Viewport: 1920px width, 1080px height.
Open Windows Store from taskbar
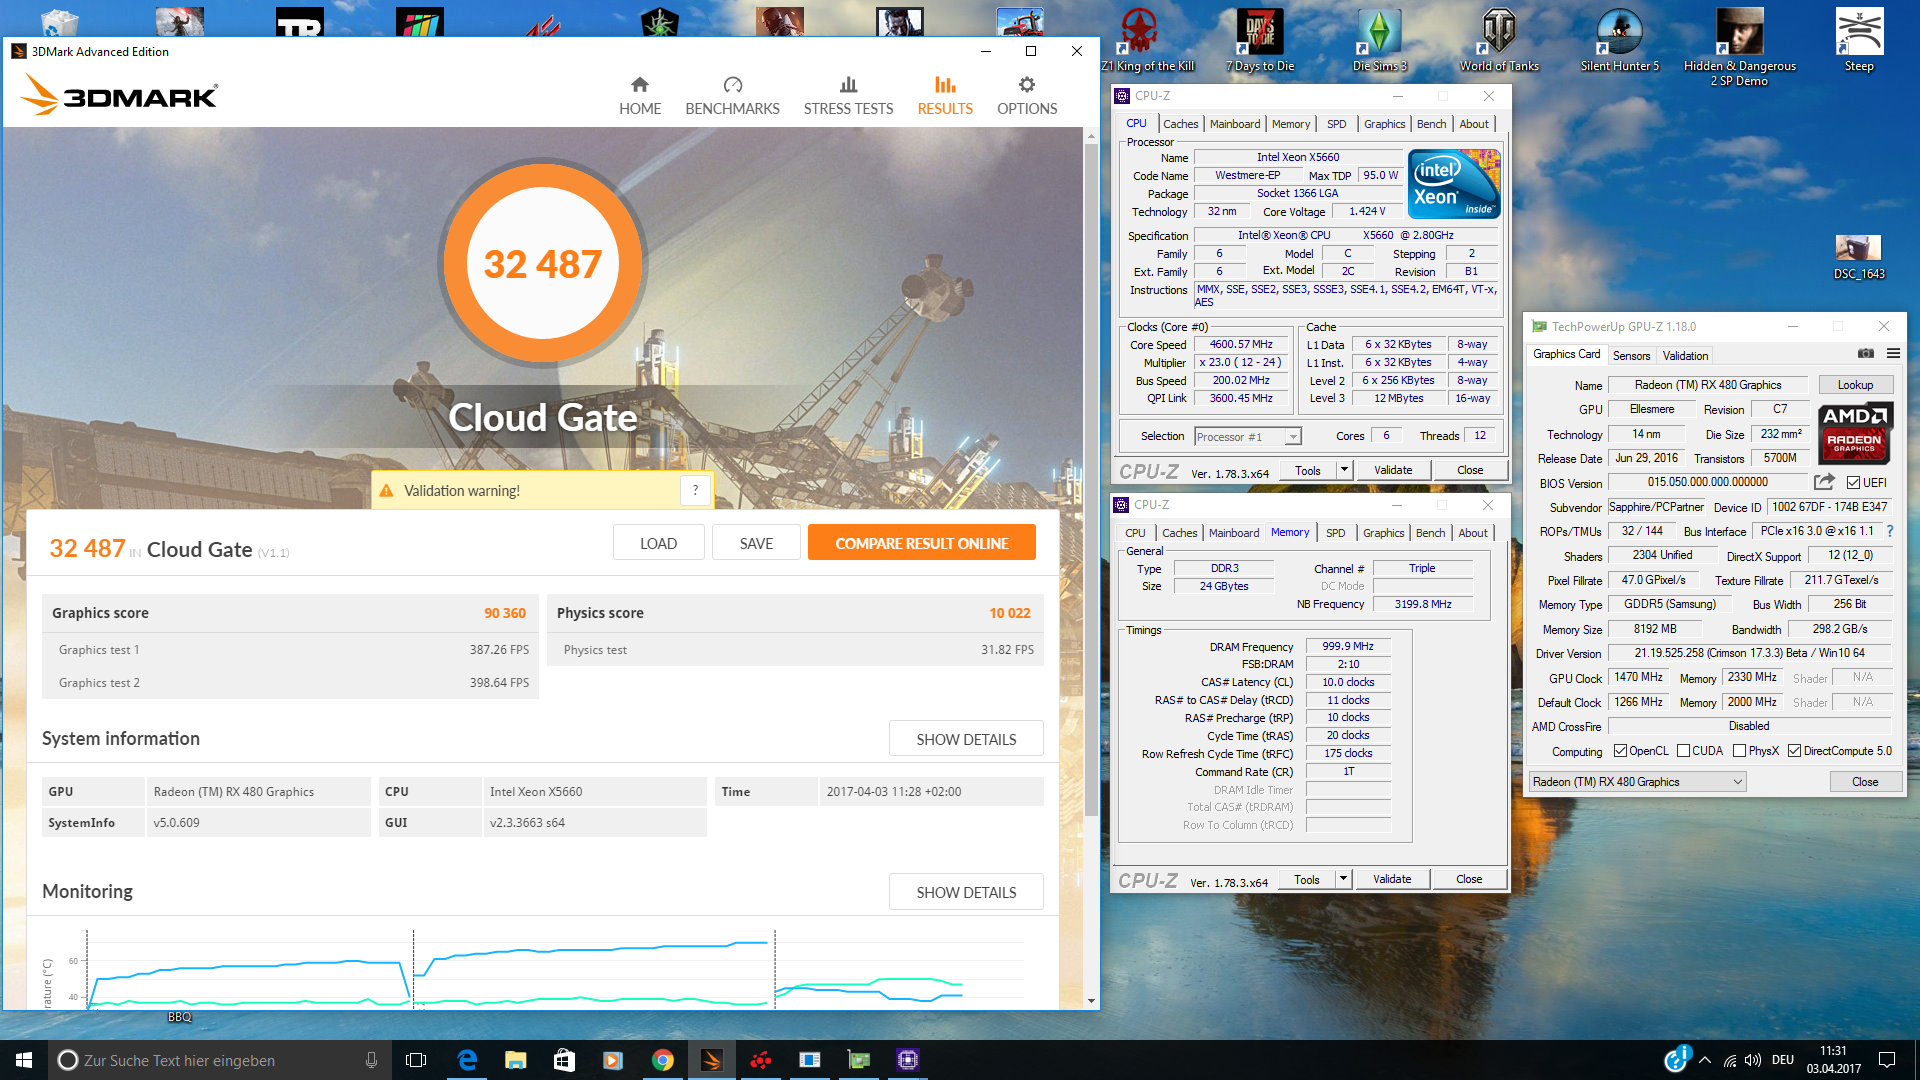point(564,1060)
